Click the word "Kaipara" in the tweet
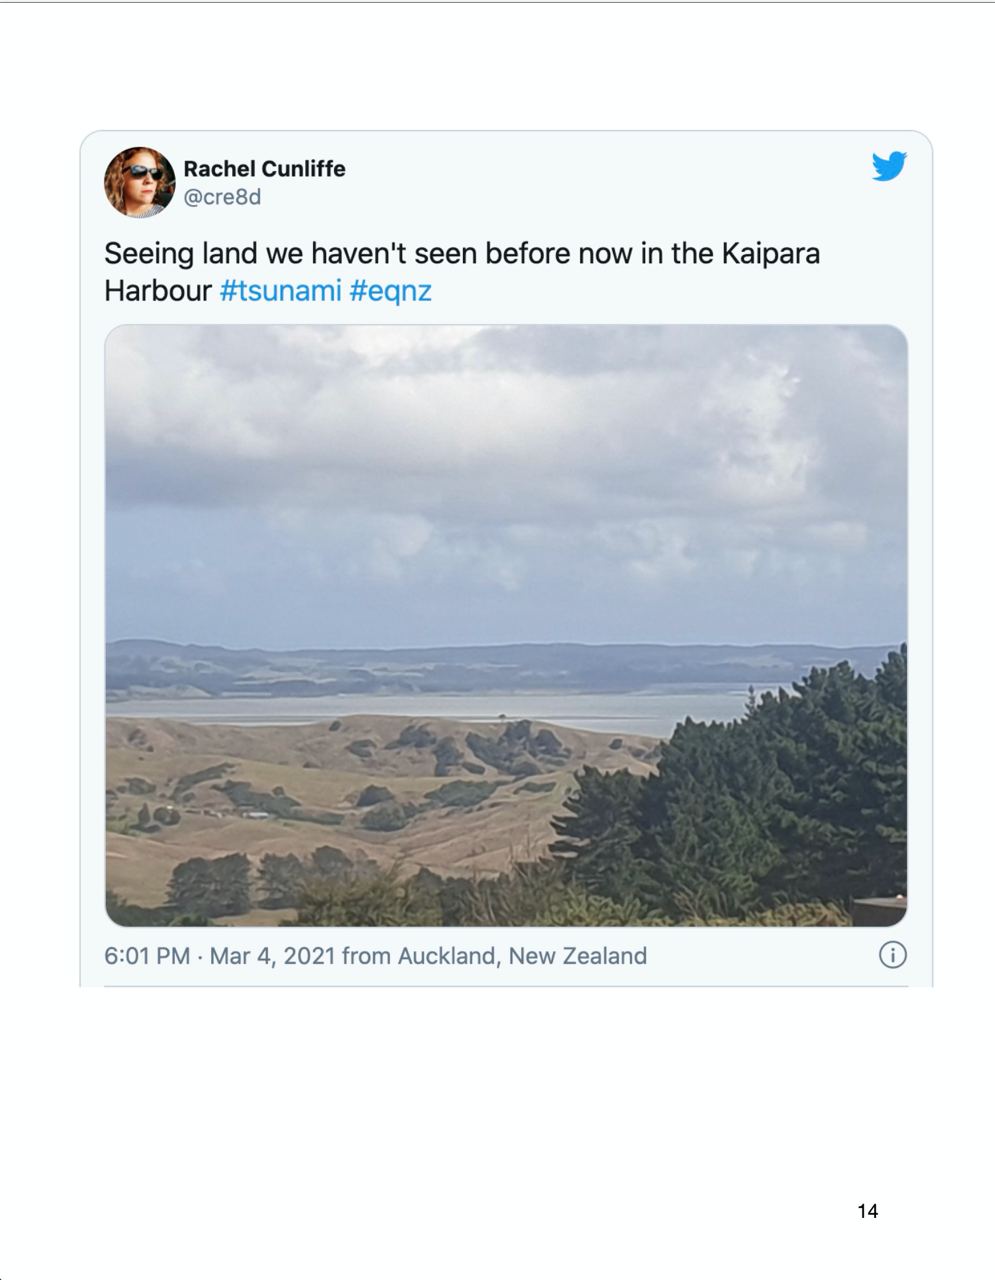The image size is (995, 1280). point(769,253)
